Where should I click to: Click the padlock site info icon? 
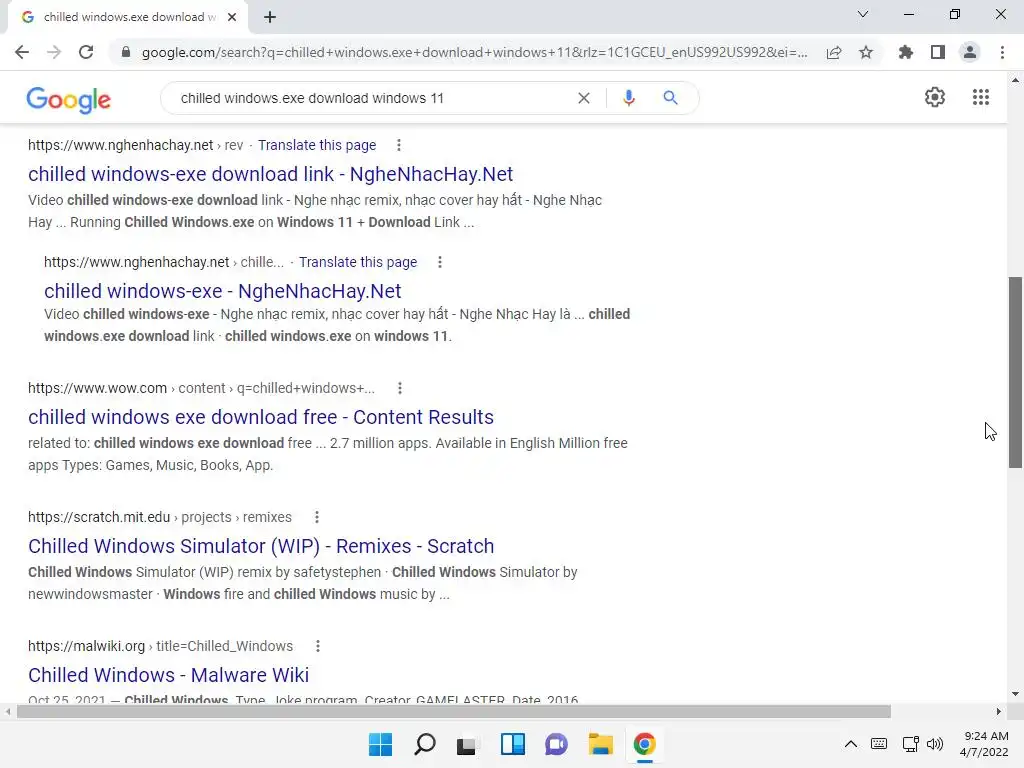pyautogui.click(x=126, y=52)
